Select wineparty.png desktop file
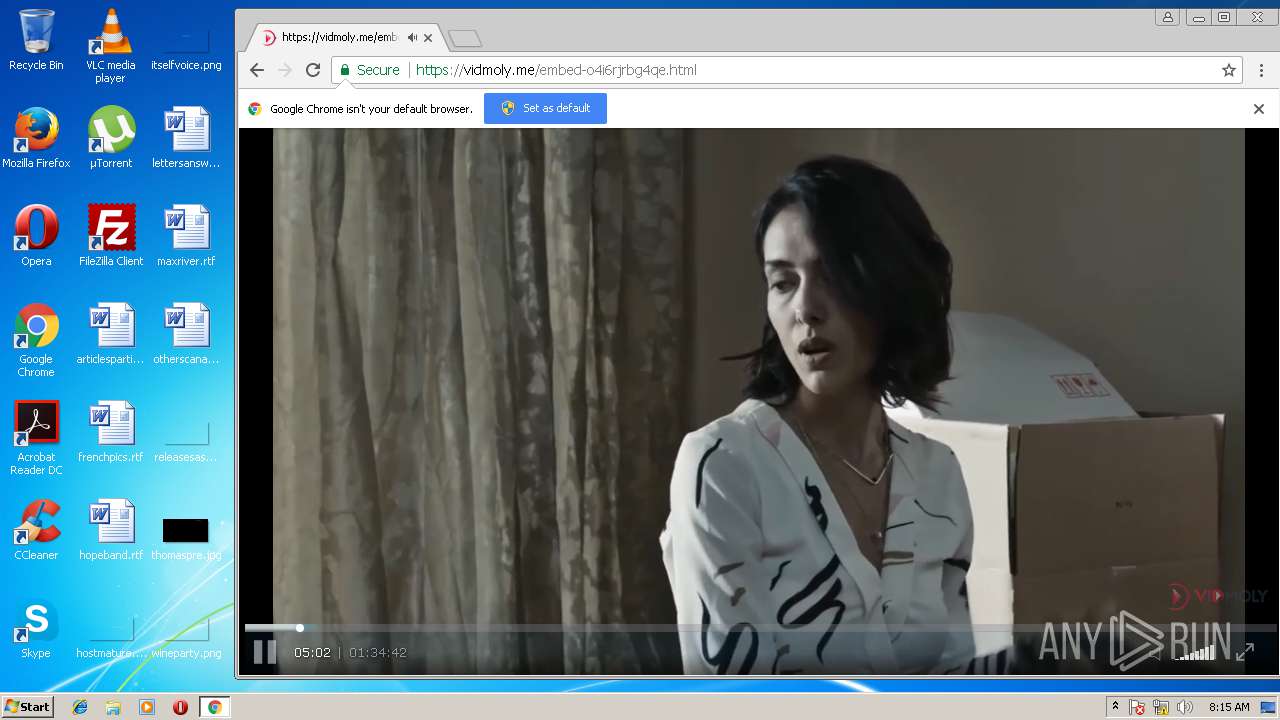Image resolution: width=1280 pixels, height=720 pixels. (186, 636)
